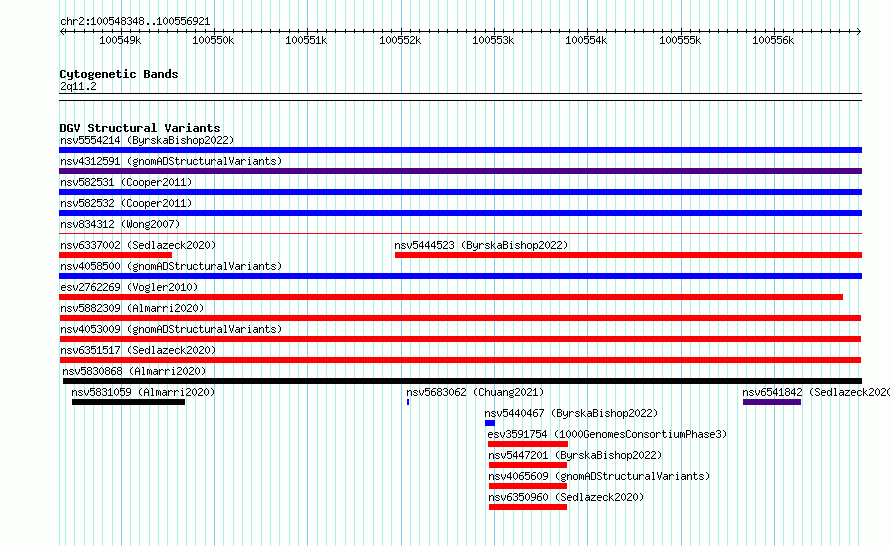Click the 100555k ruler tick label
The height and width of the screenshot is (546, 890).
[x=680, y=40]
